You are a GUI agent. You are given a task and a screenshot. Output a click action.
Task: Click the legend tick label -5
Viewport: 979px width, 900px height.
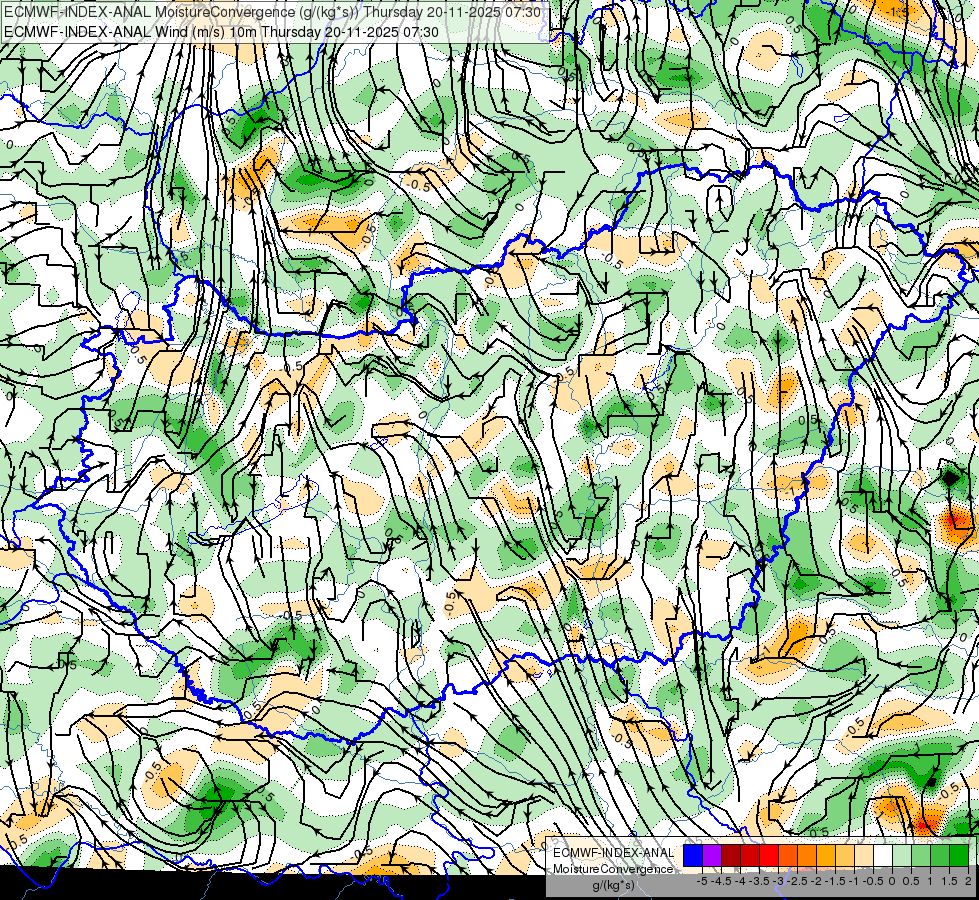702,881
